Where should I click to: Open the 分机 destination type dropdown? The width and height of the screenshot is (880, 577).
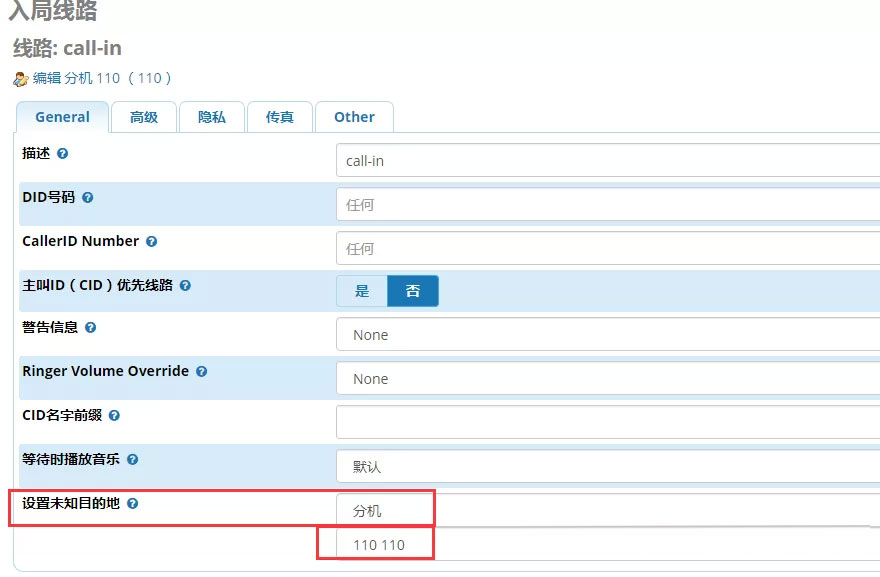[608, 510]
